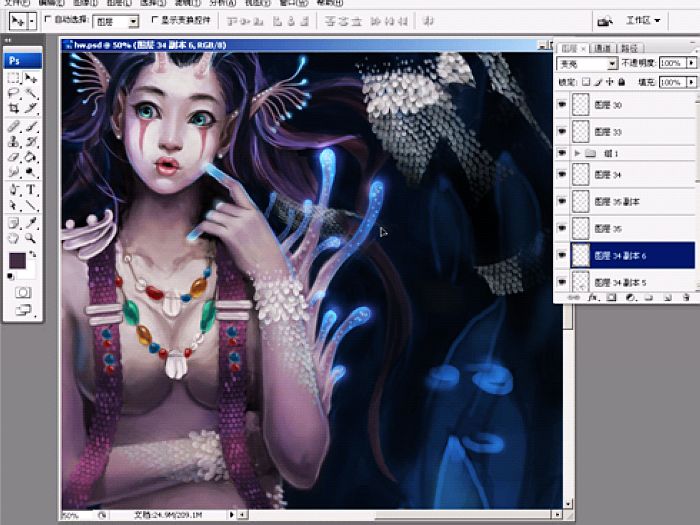Viewport: 700px width, 525px height.
Task: Select the Pen tool
Action: [13, 190]
